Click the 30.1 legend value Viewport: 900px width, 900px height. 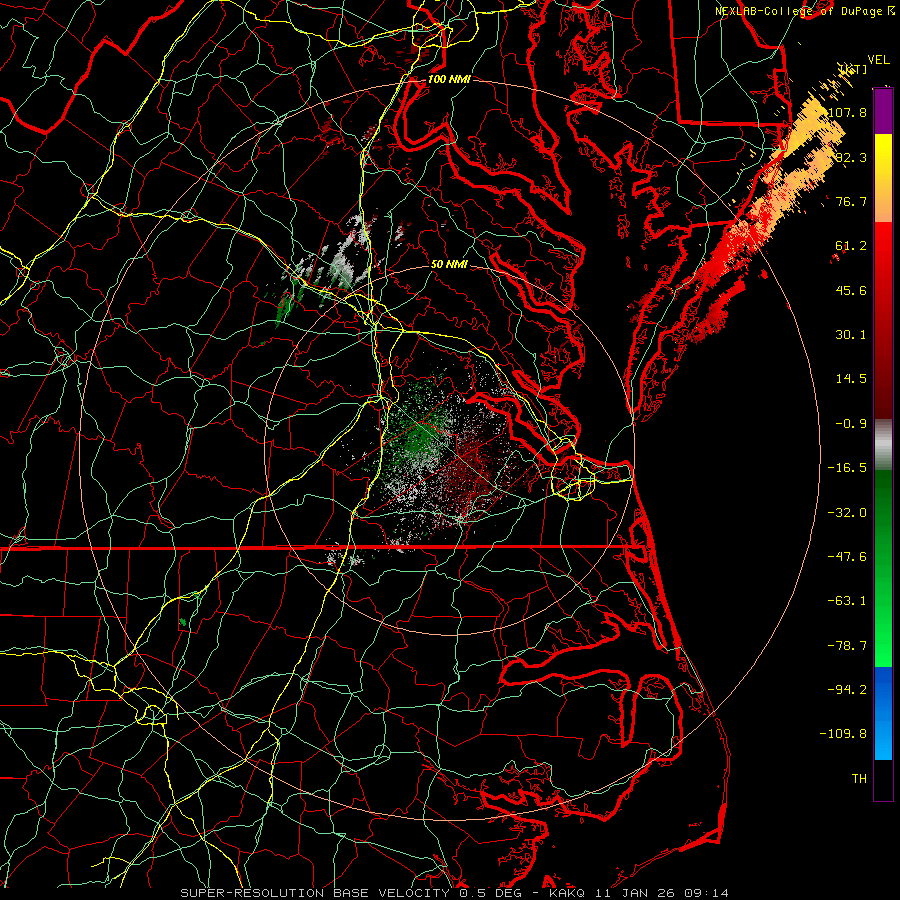pos(851,335)
